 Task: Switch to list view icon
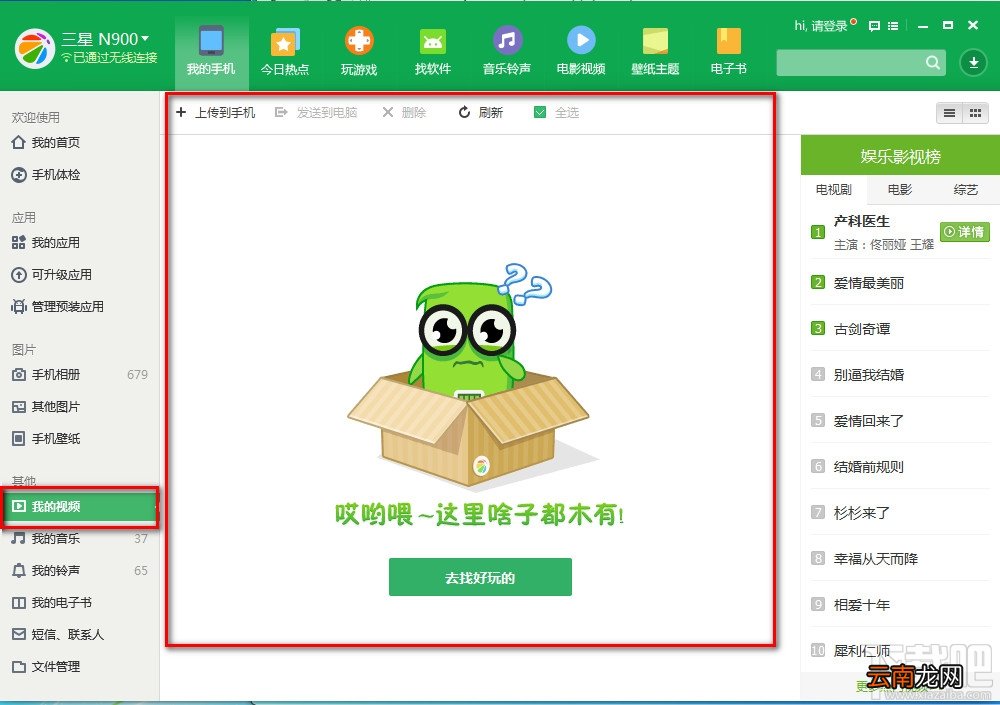(949, 113)
